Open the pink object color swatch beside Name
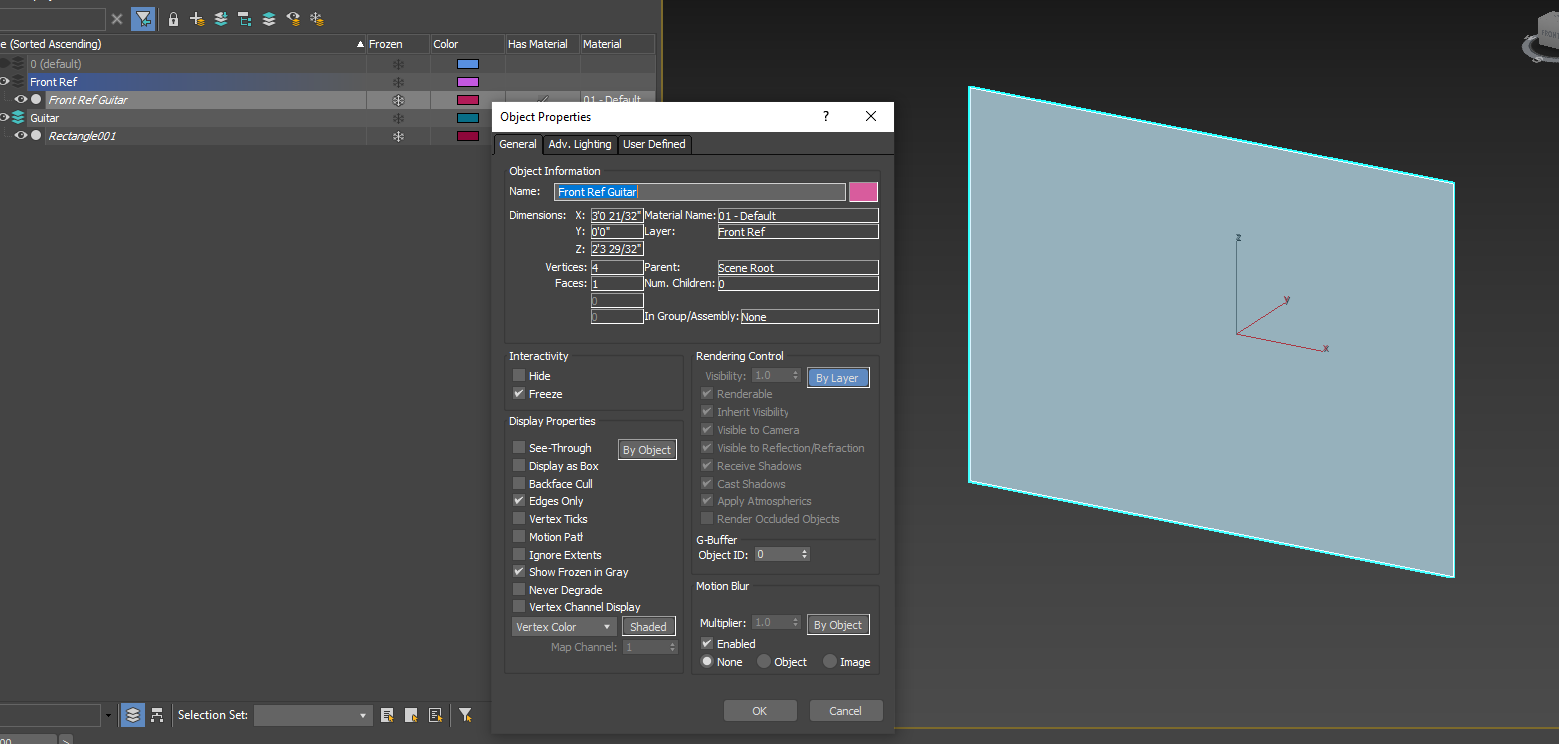1559x744 pixels. (x=863, y=192)
